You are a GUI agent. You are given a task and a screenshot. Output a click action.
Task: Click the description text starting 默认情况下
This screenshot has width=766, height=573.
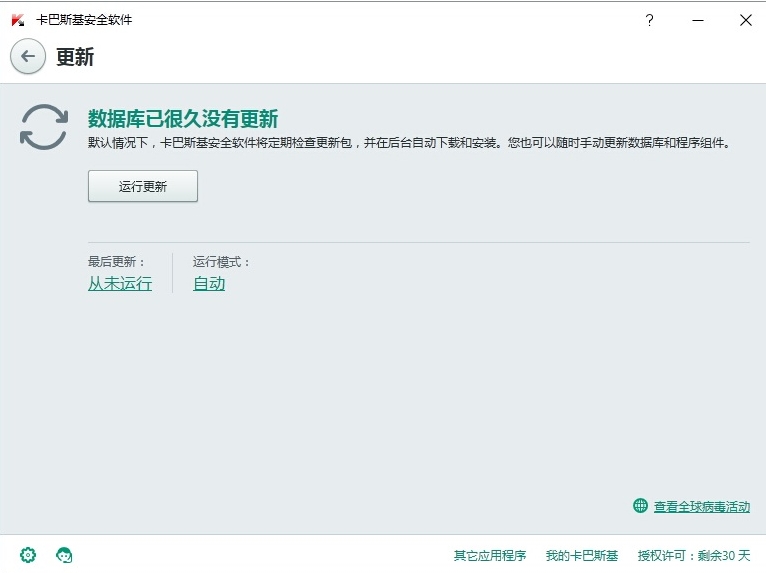click(x=409, y=143)
